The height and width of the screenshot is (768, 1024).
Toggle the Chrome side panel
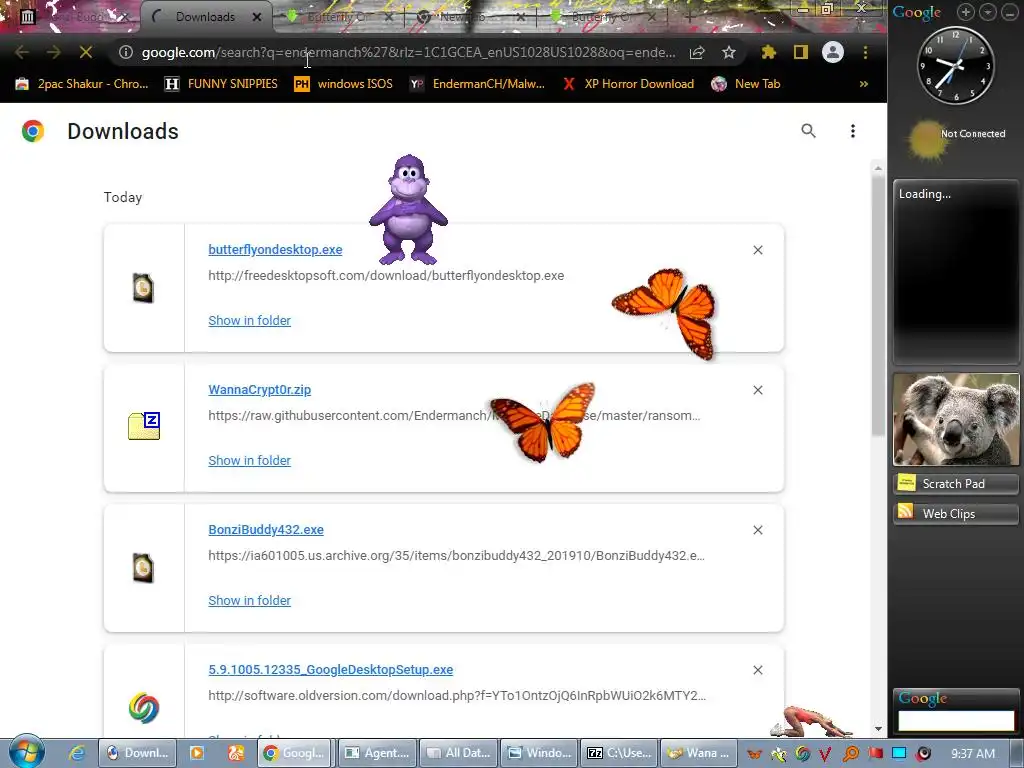click(801, 52)
